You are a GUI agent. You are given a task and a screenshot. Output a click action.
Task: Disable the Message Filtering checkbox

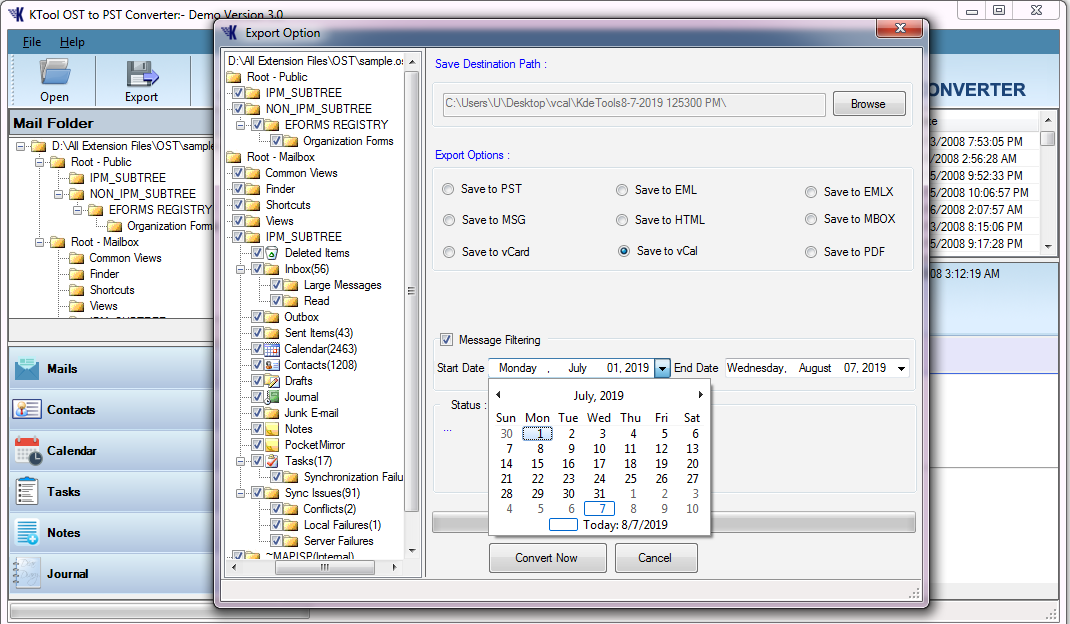pos(446,339)
